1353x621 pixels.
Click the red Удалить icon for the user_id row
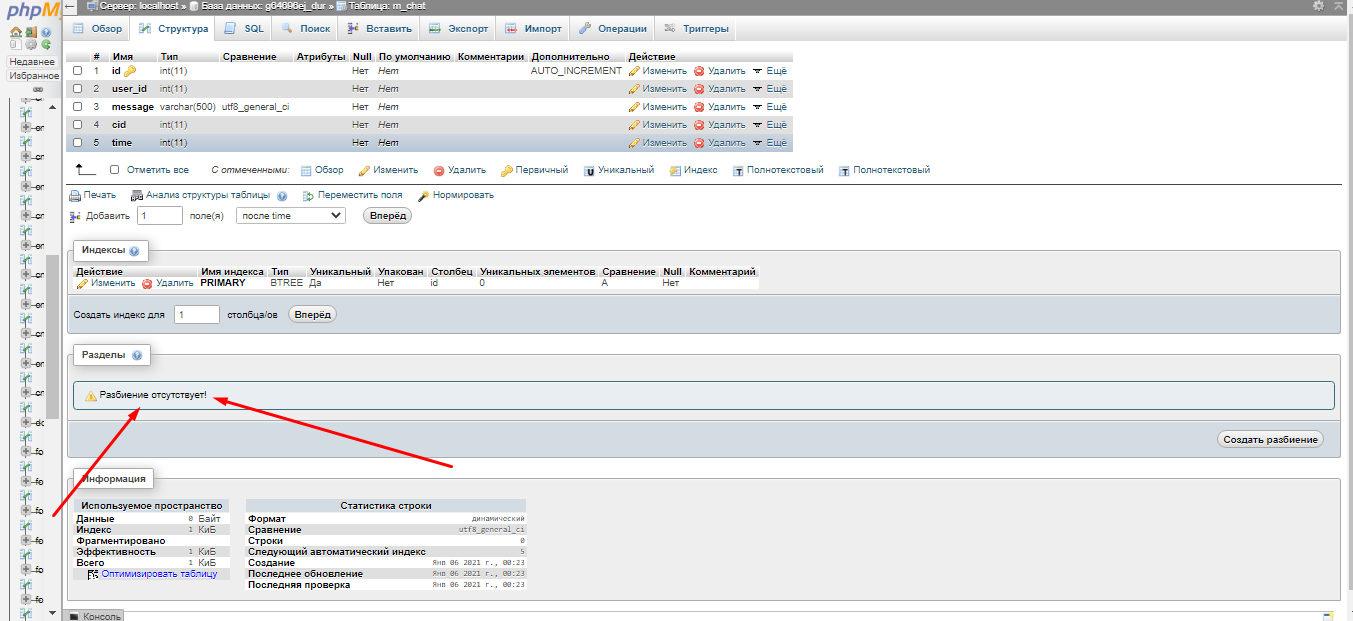tap(699, 89)
